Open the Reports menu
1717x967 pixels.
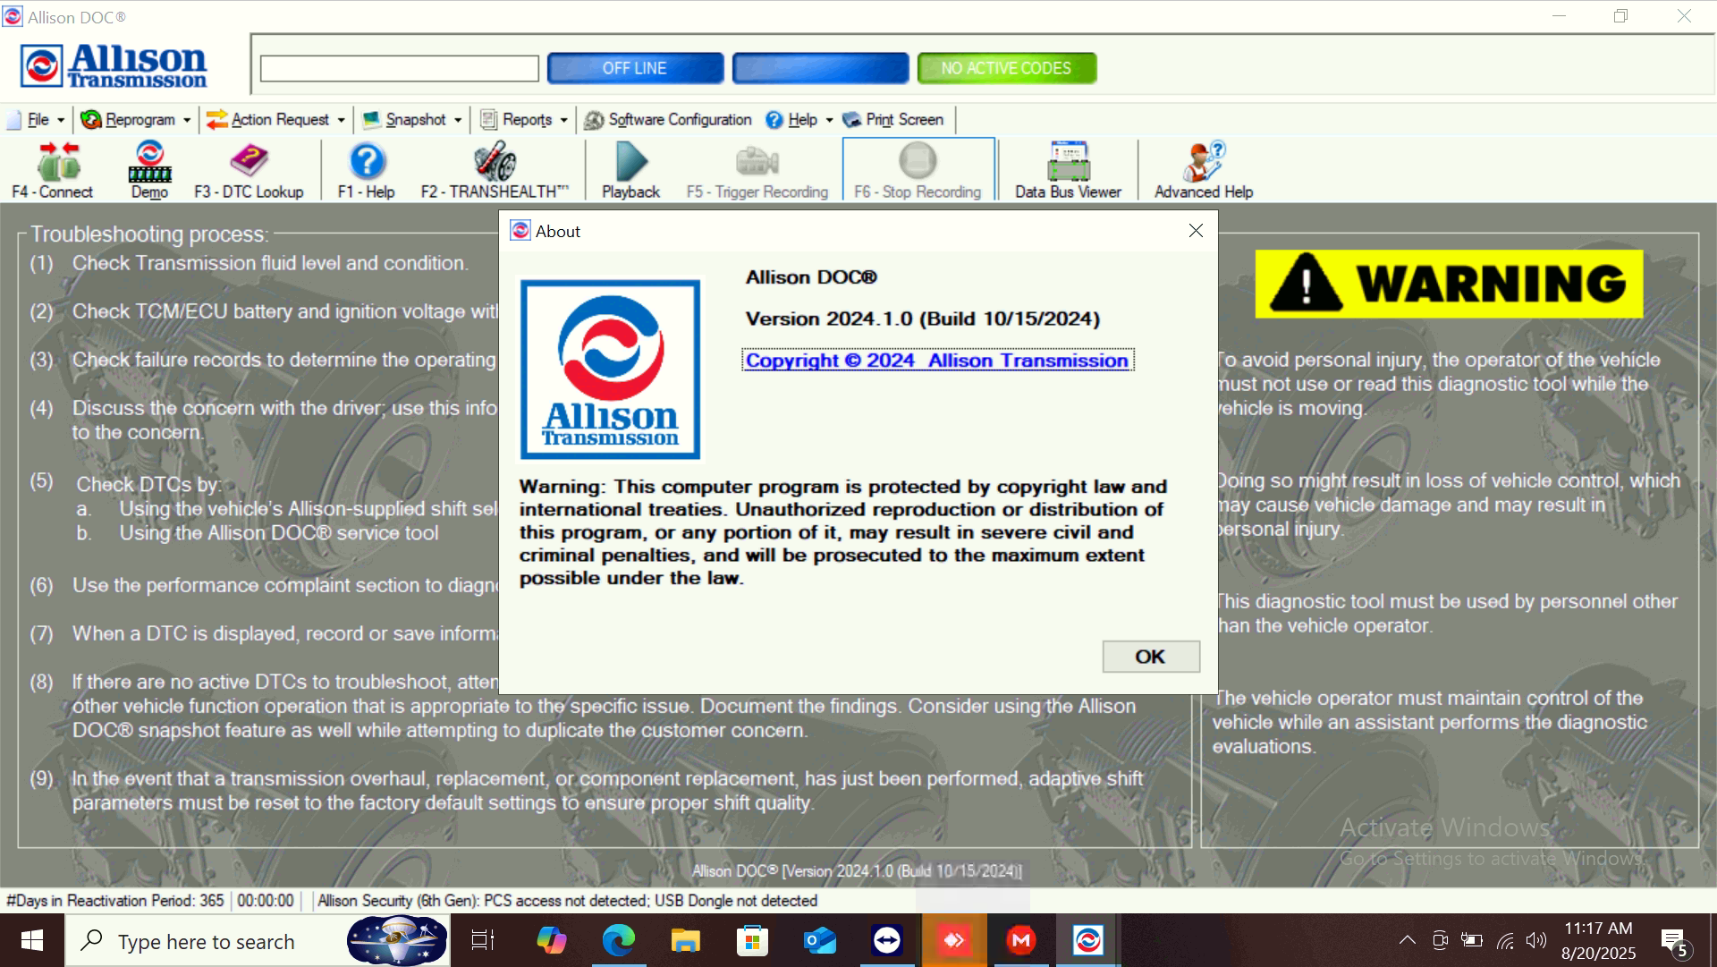tap(524, 120)
